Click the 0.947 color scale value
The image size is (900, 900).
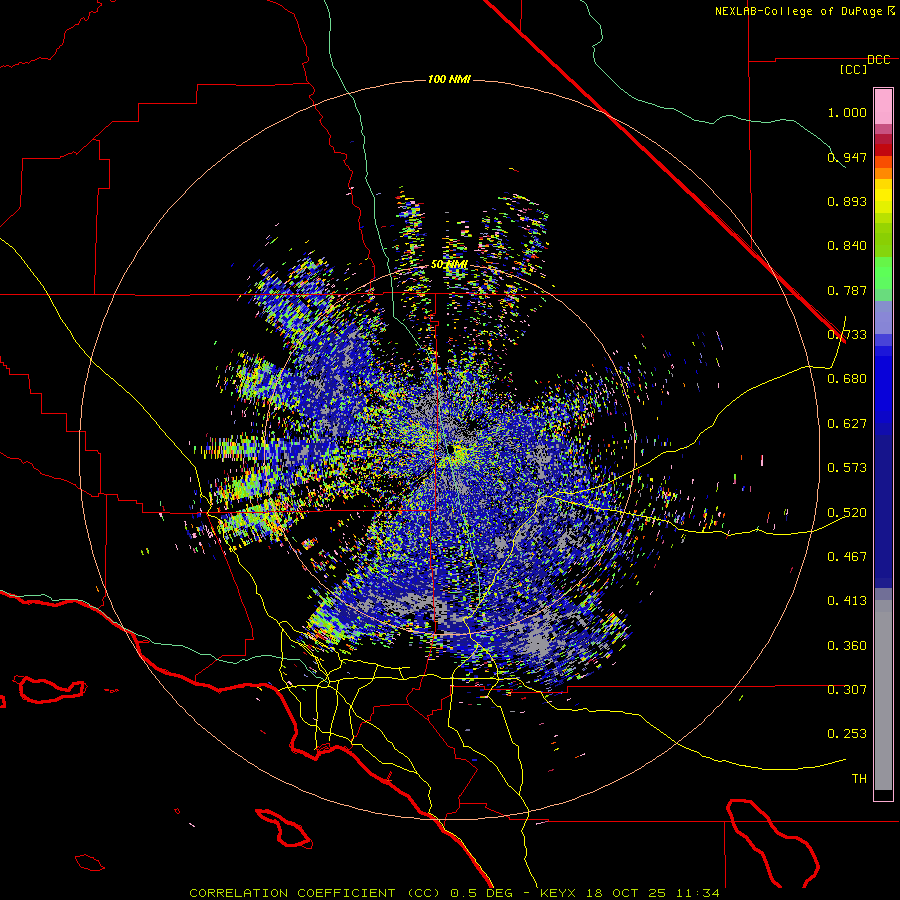tap(847, 157)
